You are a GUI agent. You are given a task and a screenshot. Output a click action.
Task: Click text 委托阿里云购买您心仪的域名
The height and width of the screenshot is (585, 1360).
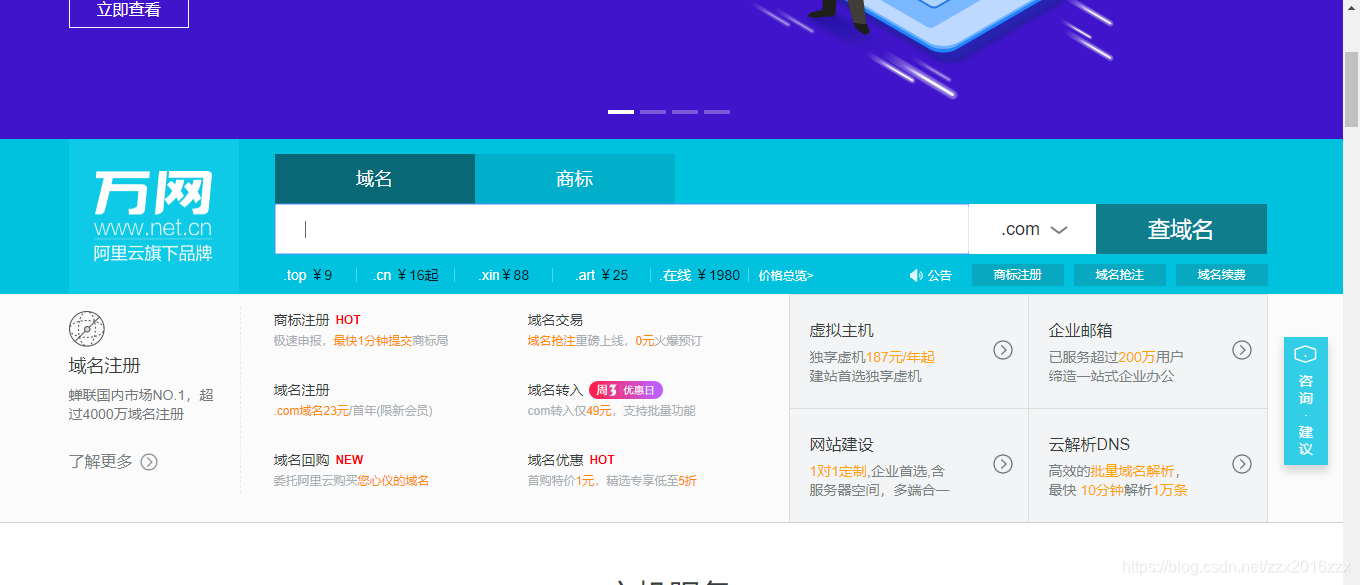coord(351,481)
